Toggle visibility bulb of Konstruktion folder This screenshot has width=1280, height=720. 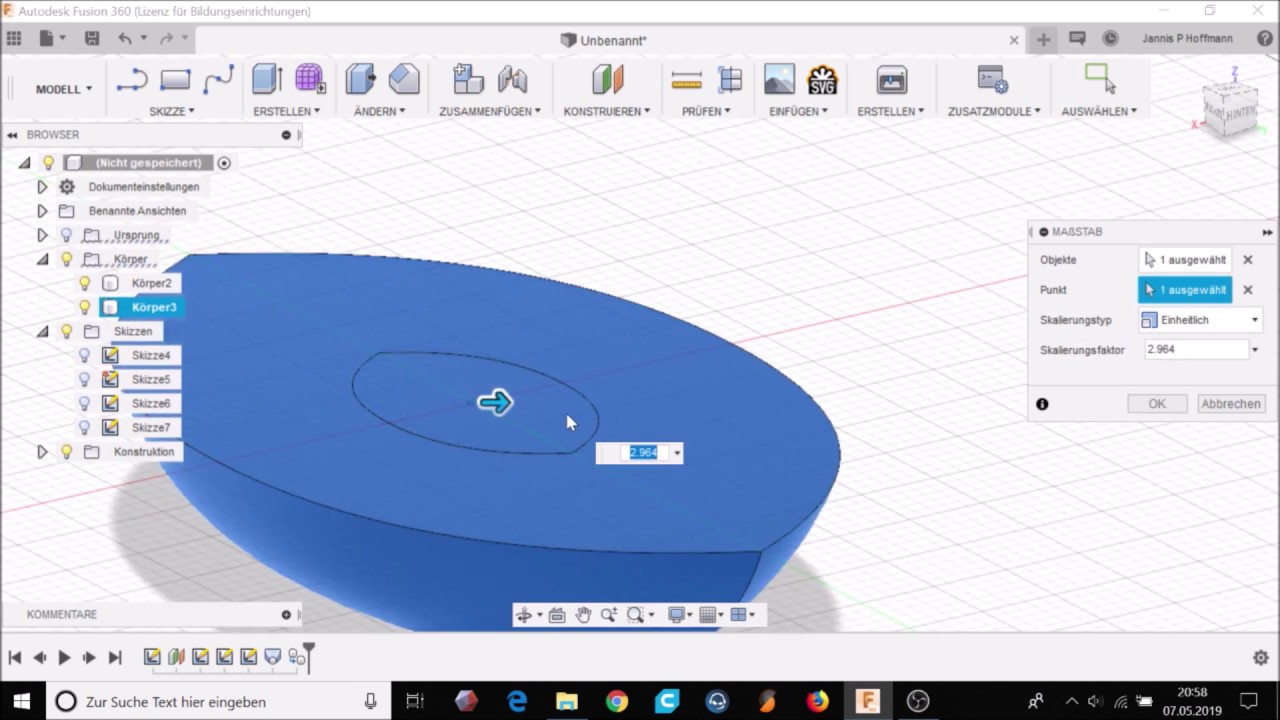[67, 451]
